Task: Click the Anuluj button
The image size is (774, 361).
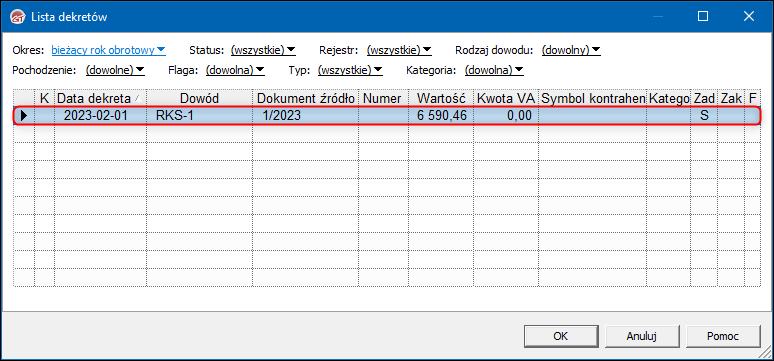Action: (x=641, y=336)
